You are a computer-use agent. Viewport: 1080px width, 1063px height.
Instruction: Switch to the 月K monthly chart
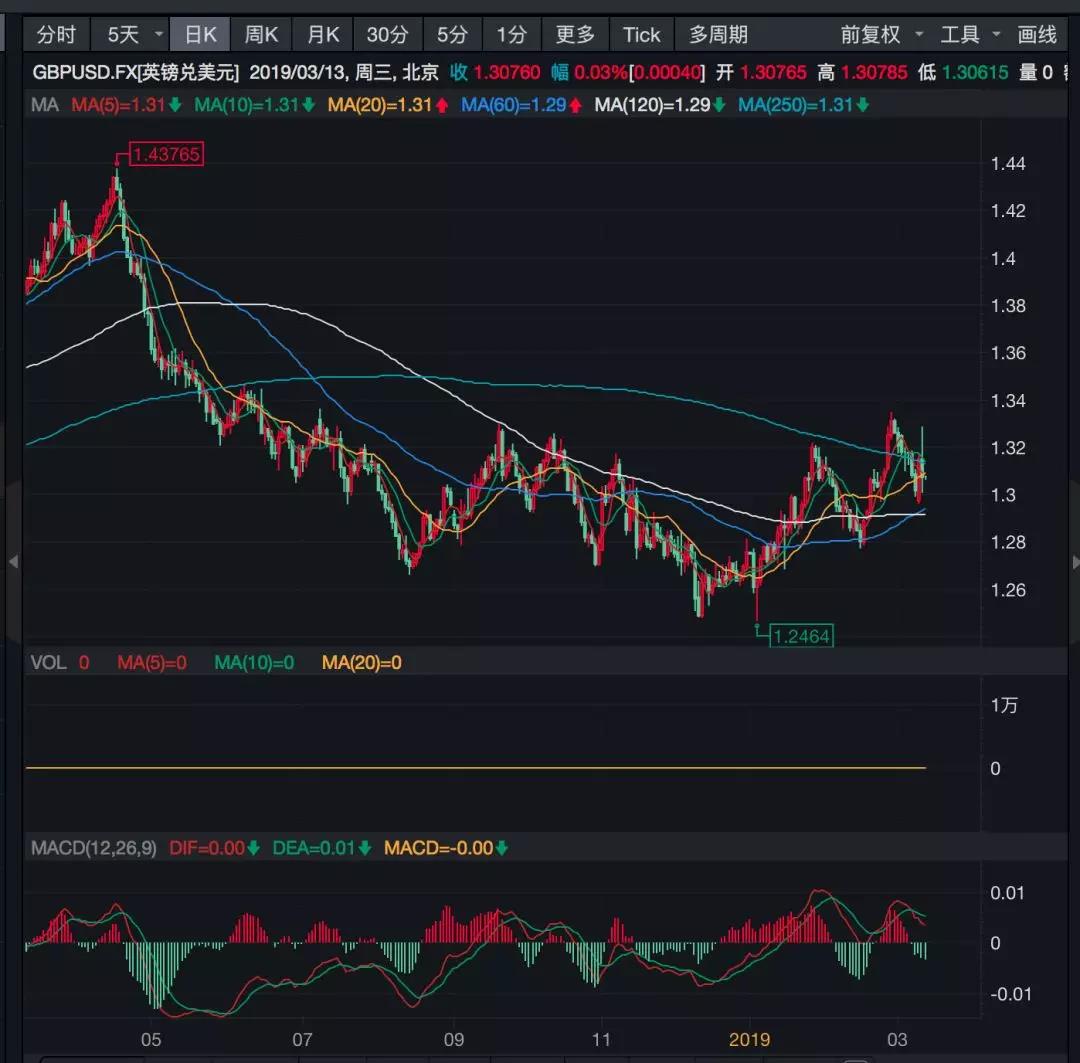pos(323,35)
